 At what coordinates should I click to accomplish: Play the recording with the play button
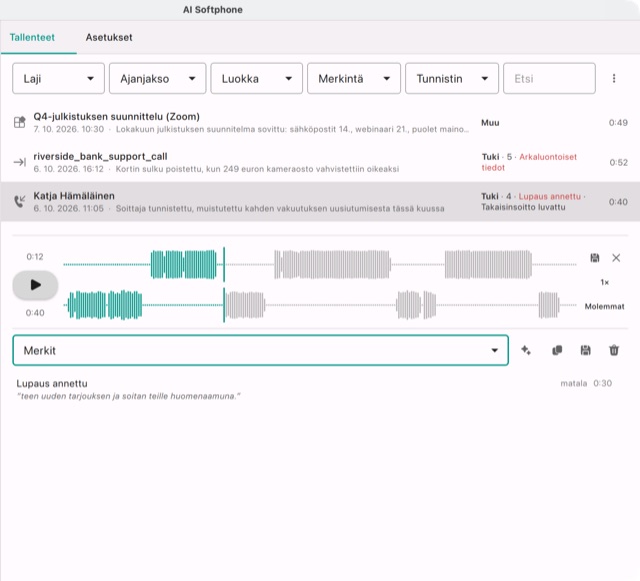35,285
